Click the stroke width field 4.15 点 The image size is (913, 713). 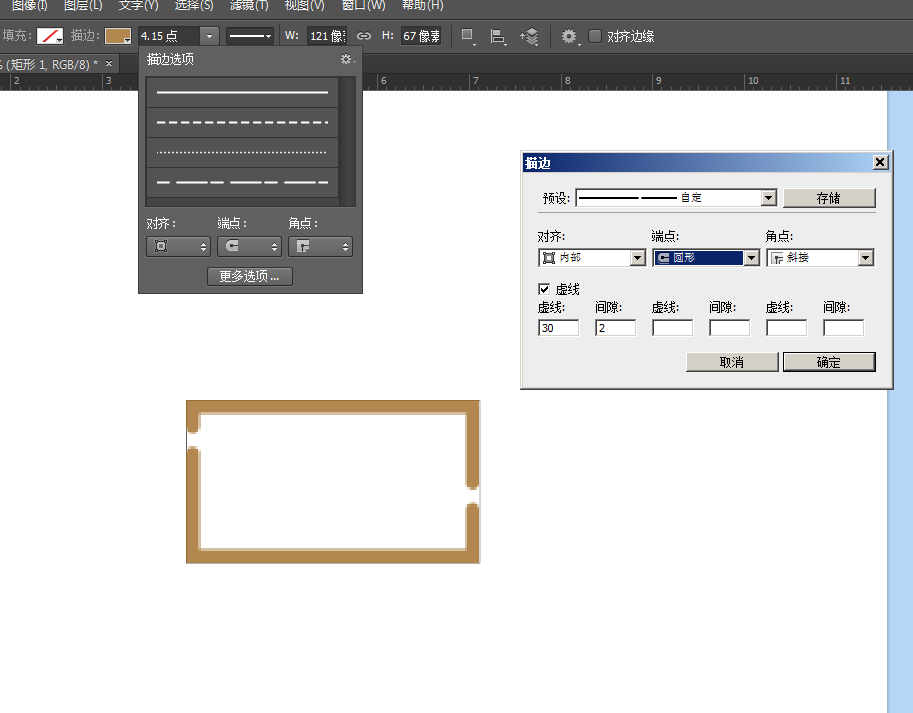169,36
